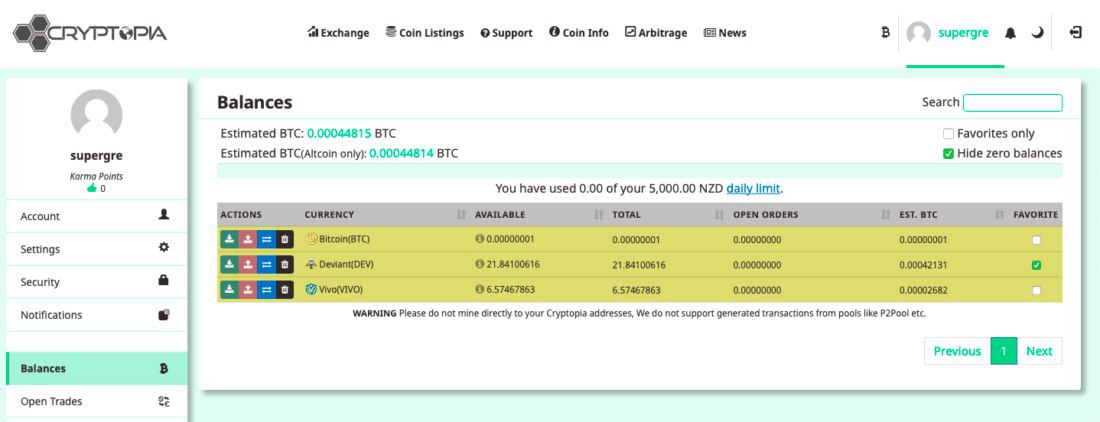Open the Support page
1100x422 pixels.
[x=507, y=33]
